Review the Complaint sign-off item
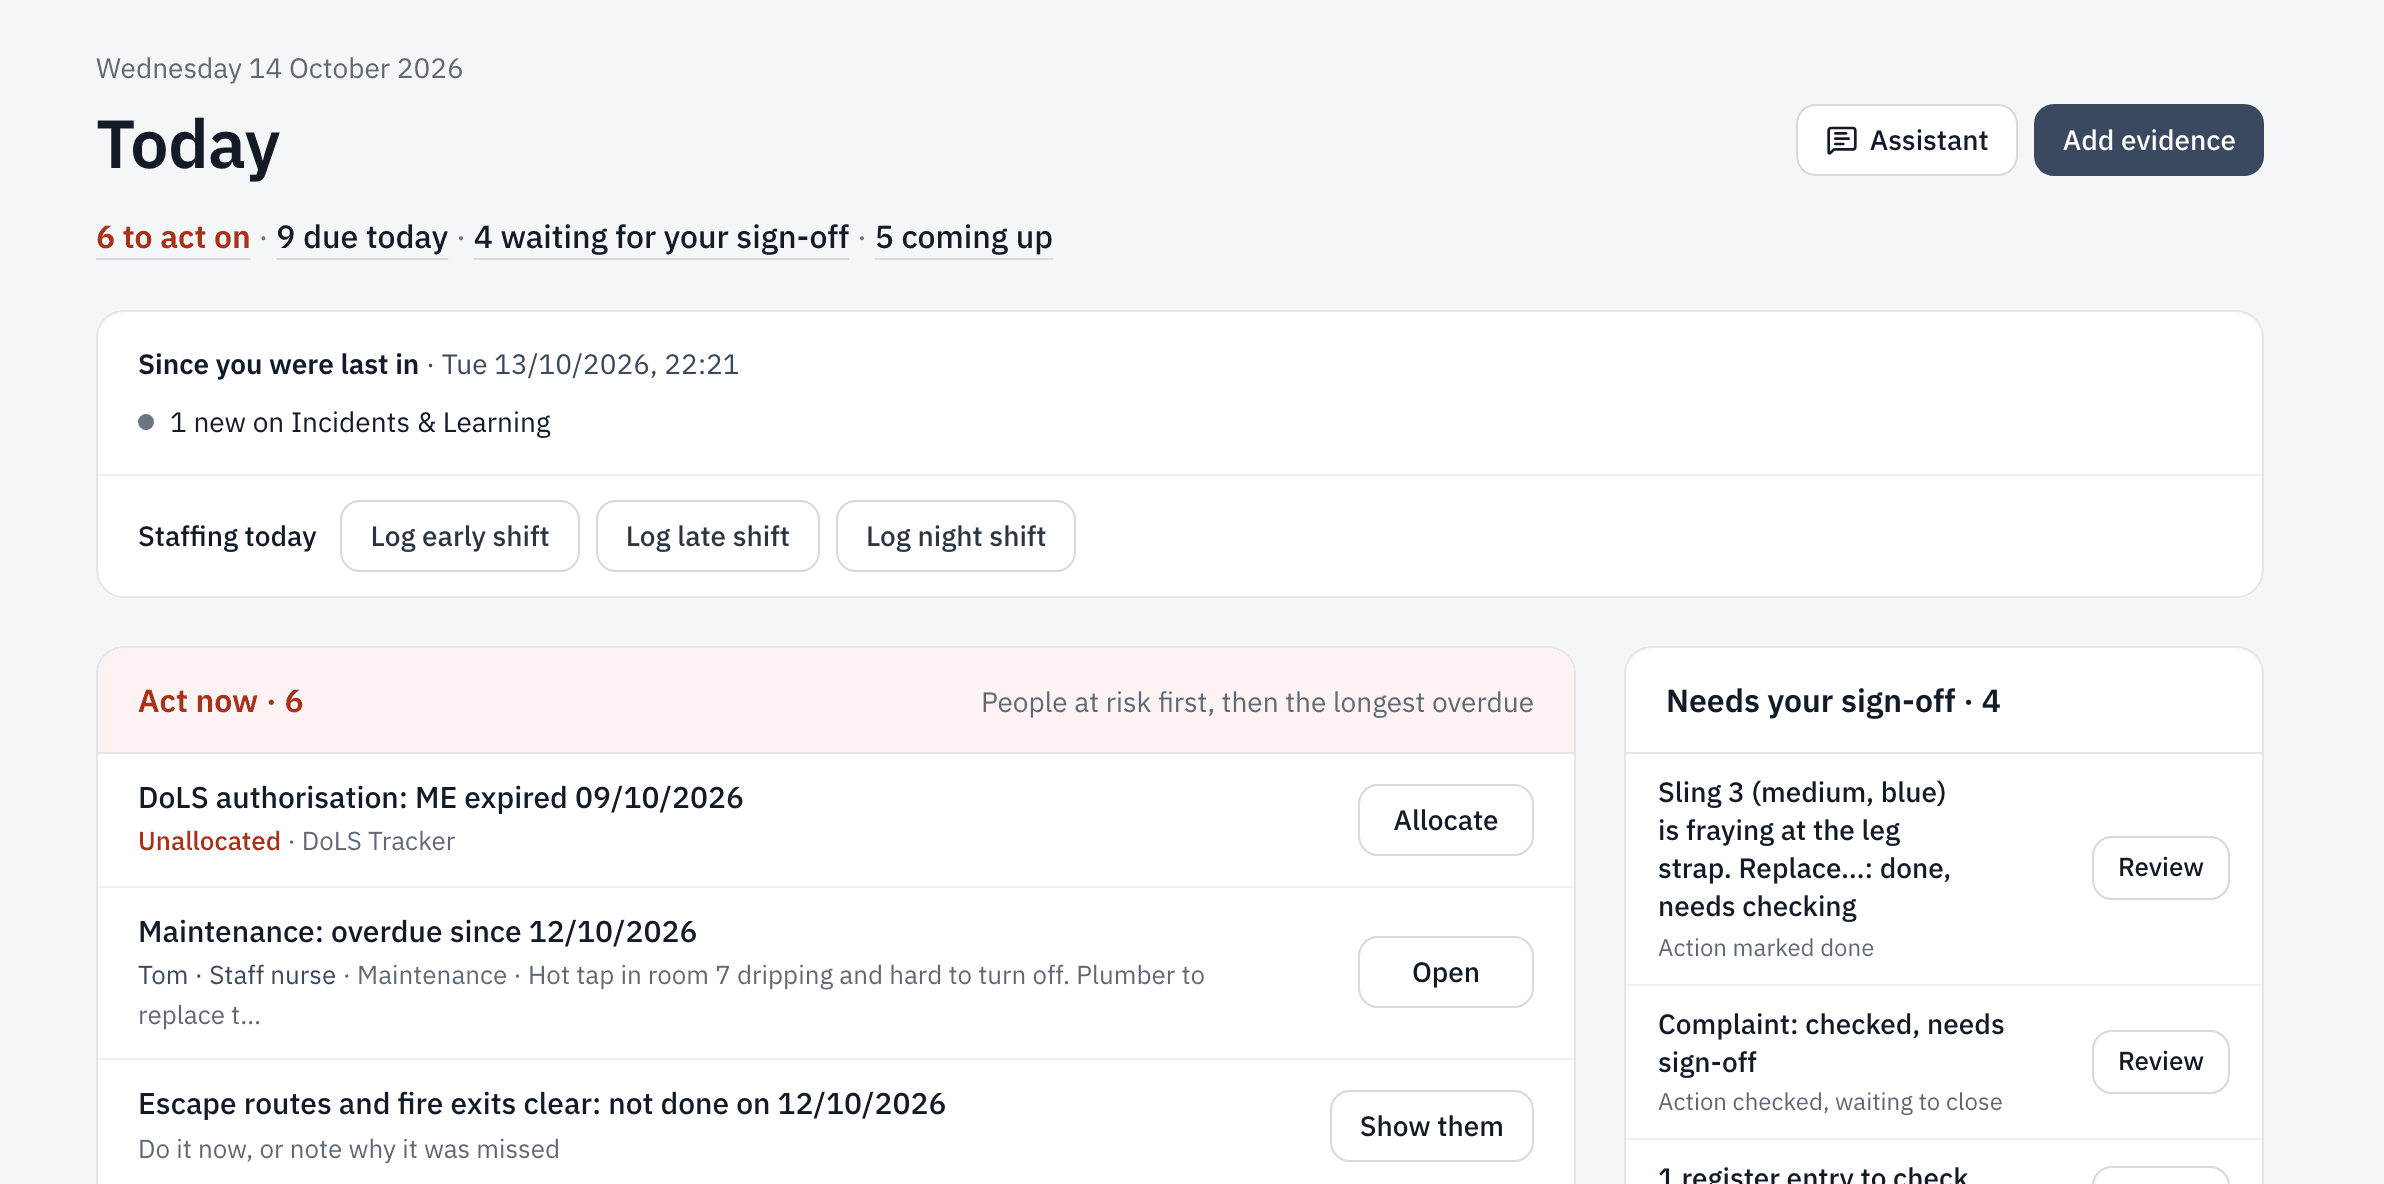 (2161, 1062)
